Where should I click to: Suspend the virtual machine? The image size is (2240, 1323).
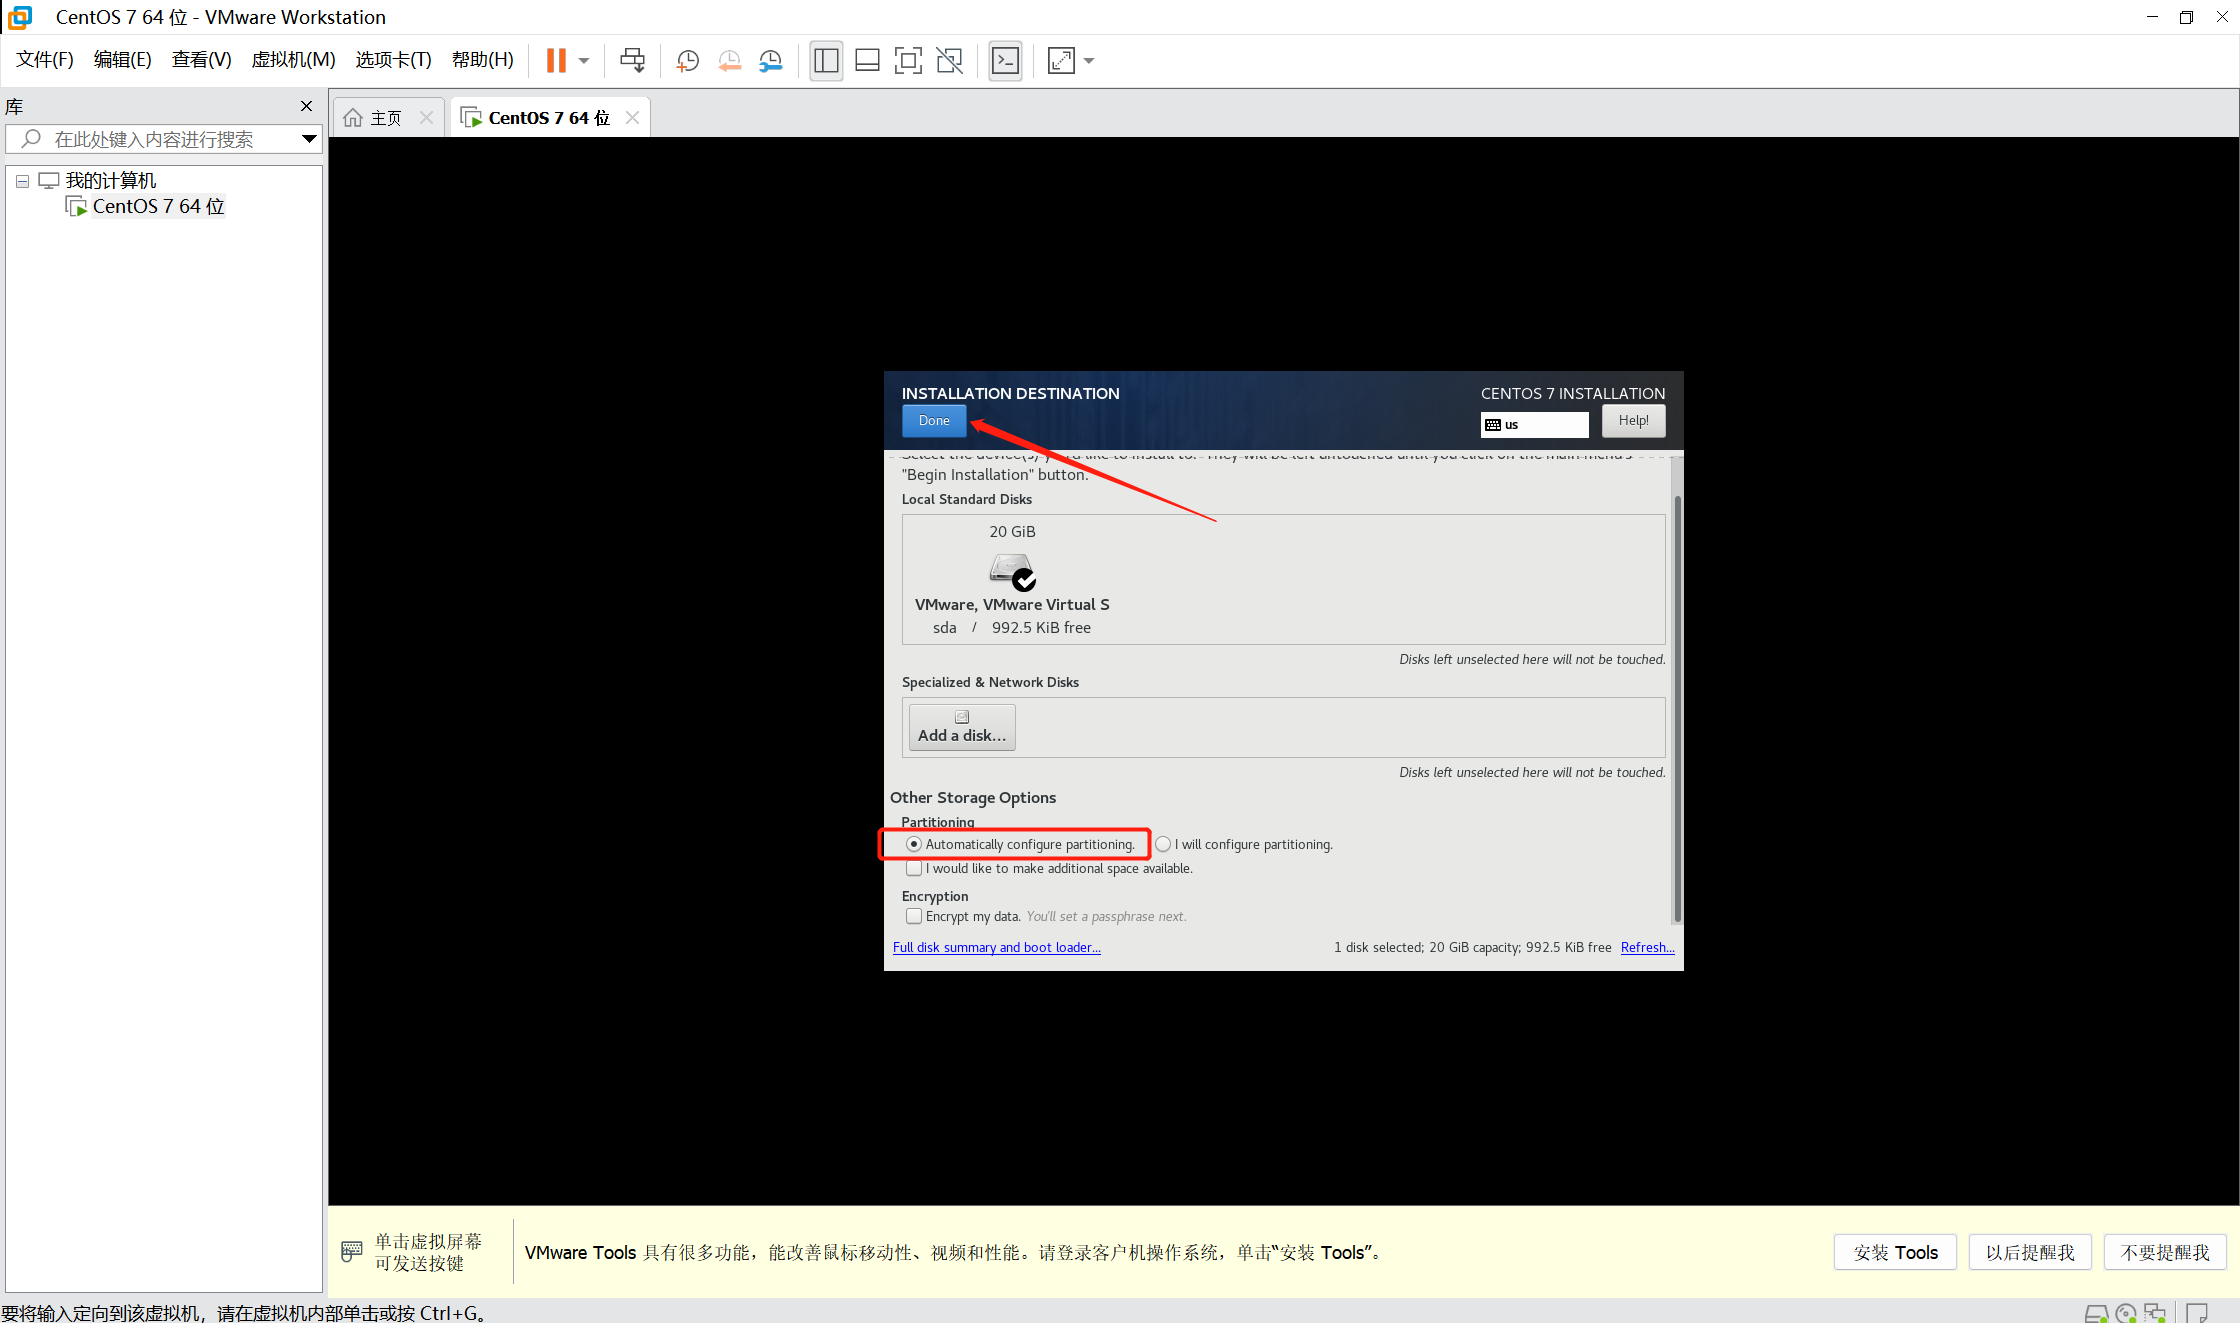557,61
